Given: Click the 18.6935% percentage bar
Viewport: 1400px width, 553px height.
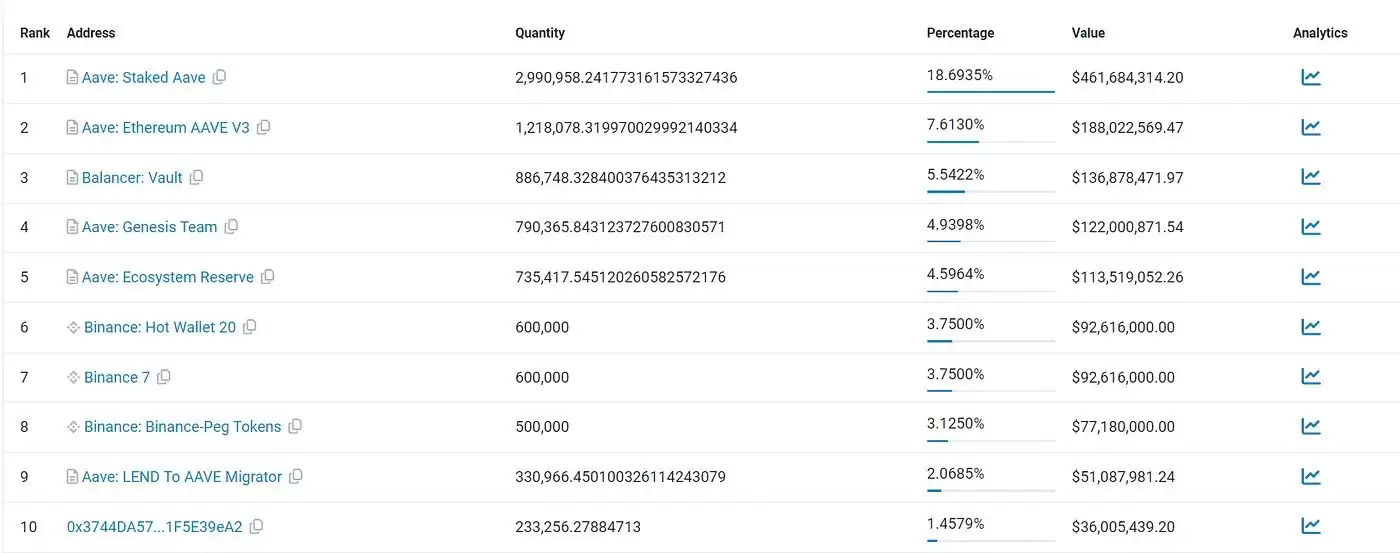Looking at the screenshot, I should (990, 91).
